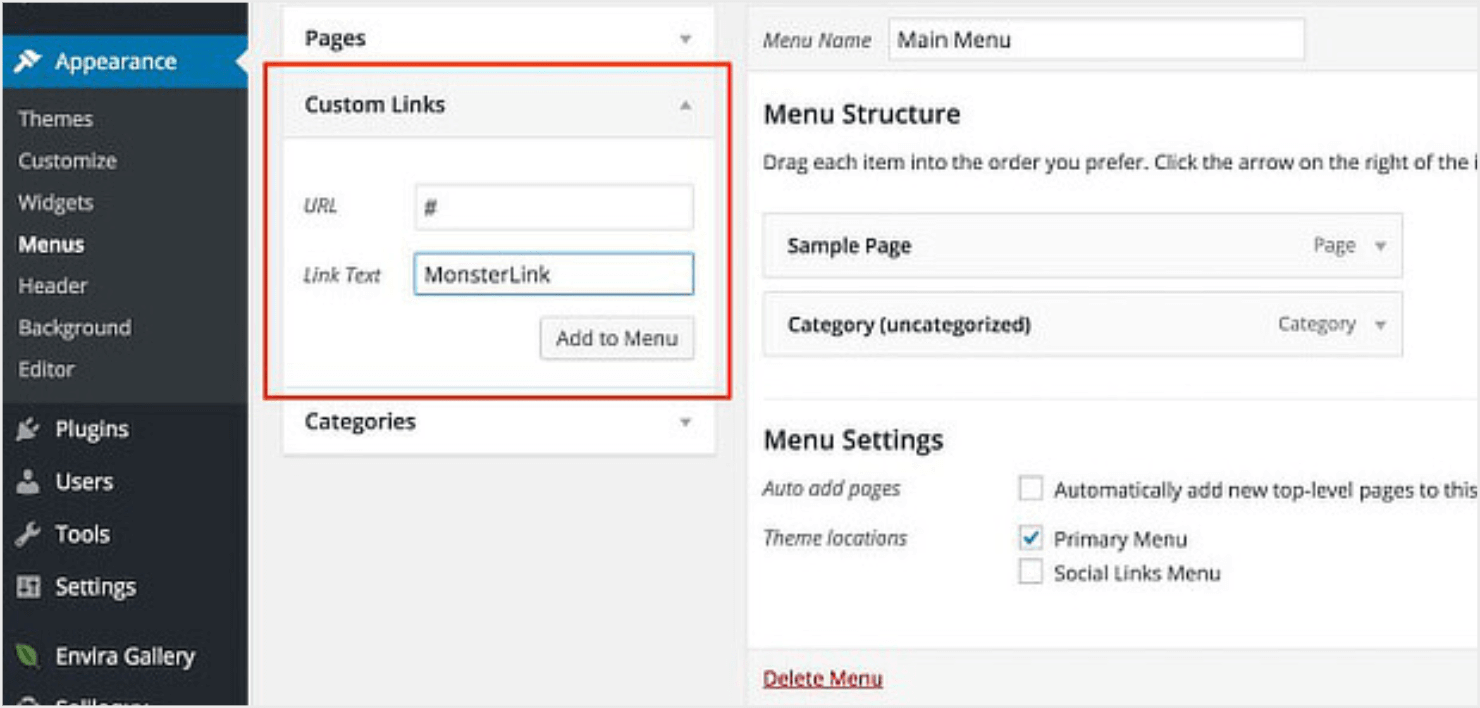Click the Link Text input field
Viewport: 1480px width, 708px height.
click(x=554, y=275)
